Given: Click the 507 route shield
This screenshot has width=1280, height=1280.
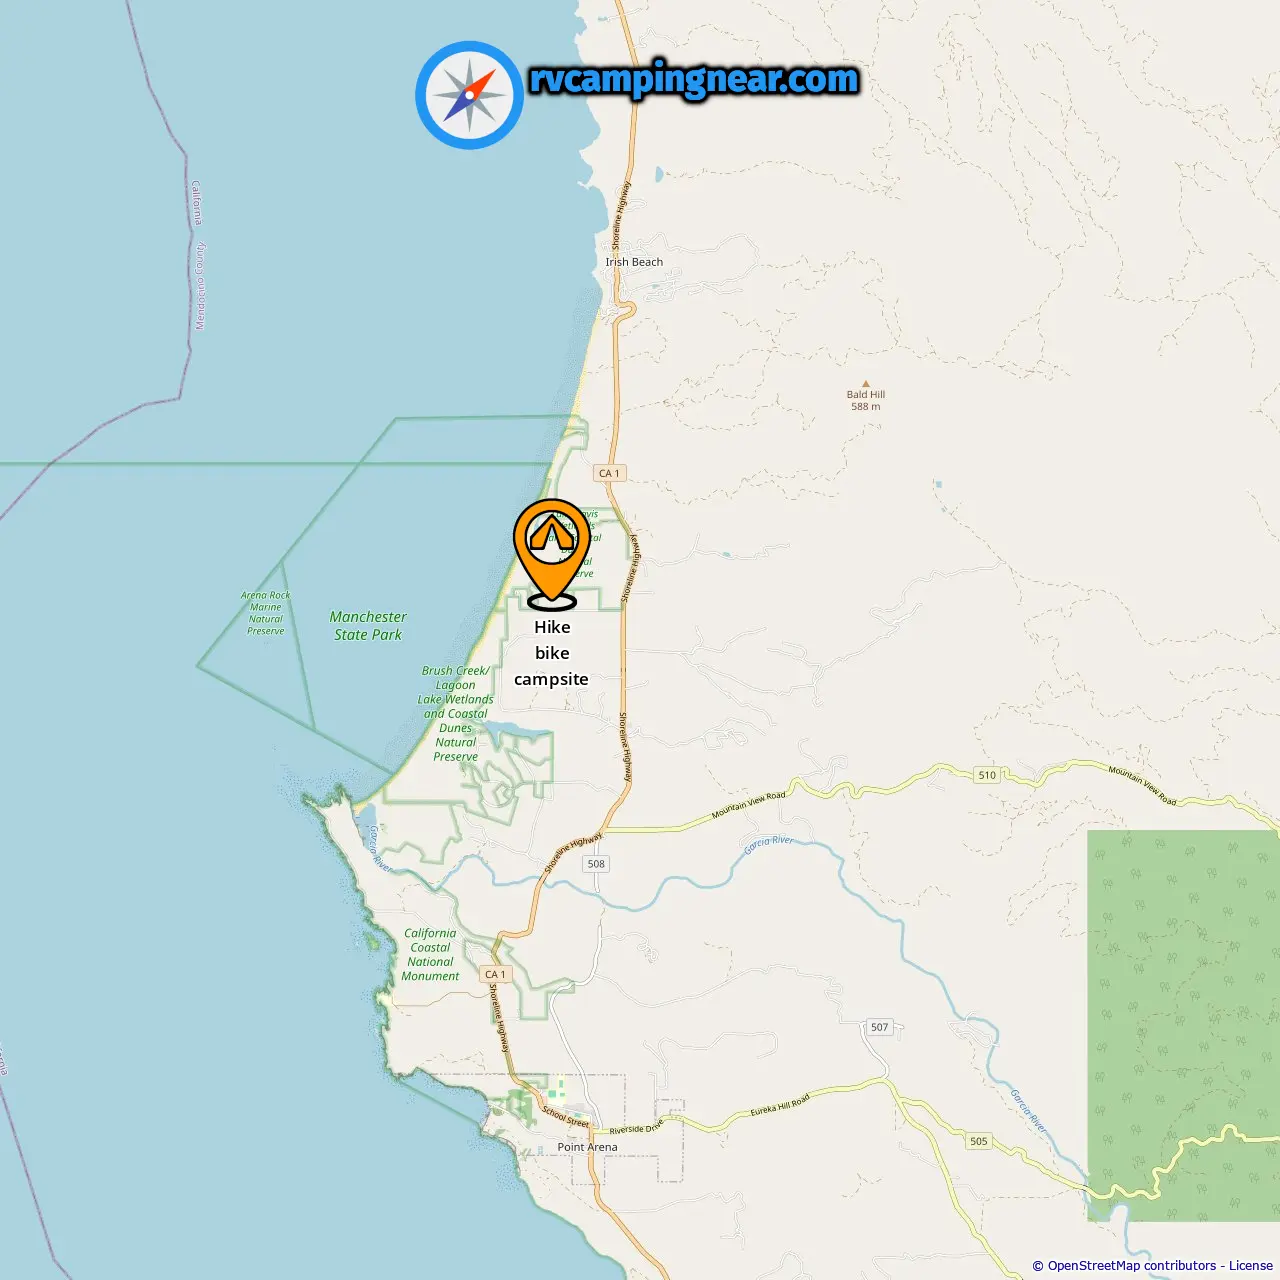Looking at the screenshot, I should point(879,1027).
